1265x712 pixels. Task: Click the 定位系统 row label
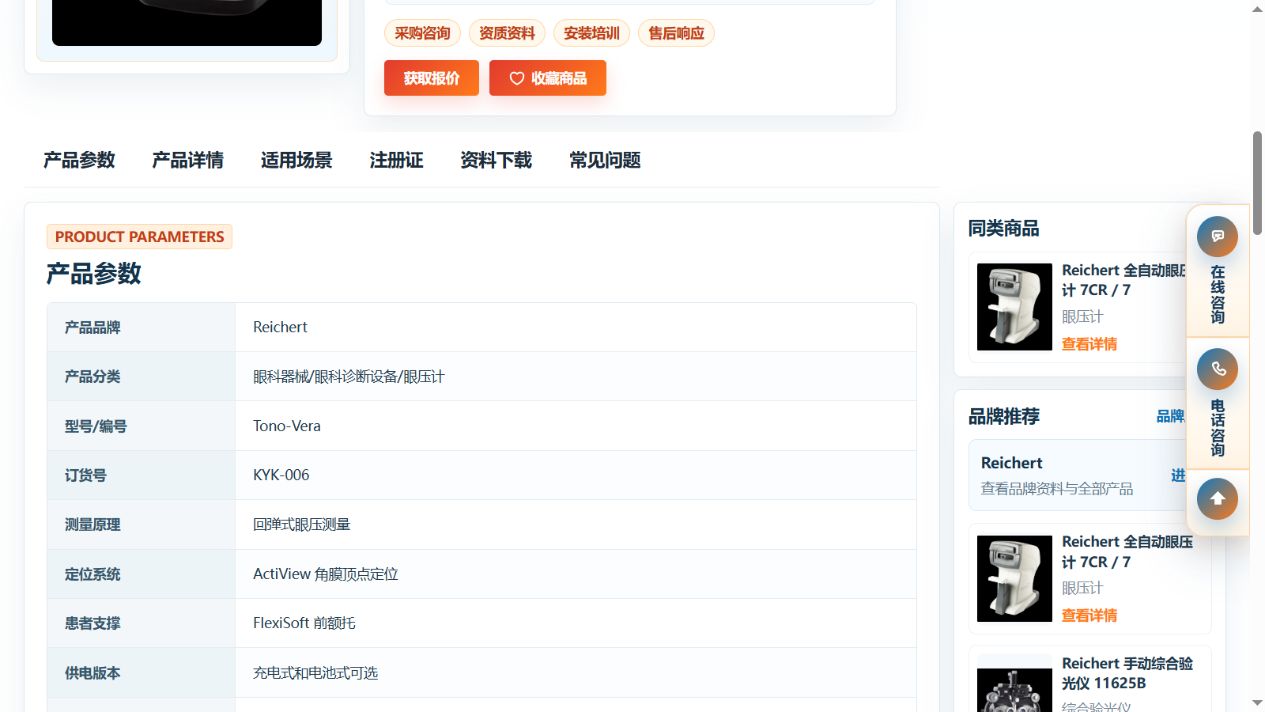pos(93,574)
